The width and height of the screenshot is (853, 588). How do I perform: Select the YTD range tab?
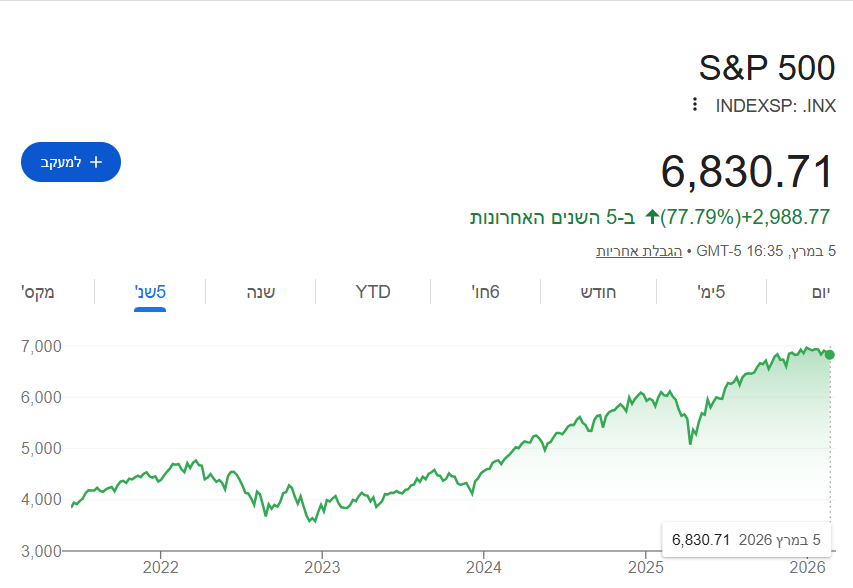click(x=373, y=292)
